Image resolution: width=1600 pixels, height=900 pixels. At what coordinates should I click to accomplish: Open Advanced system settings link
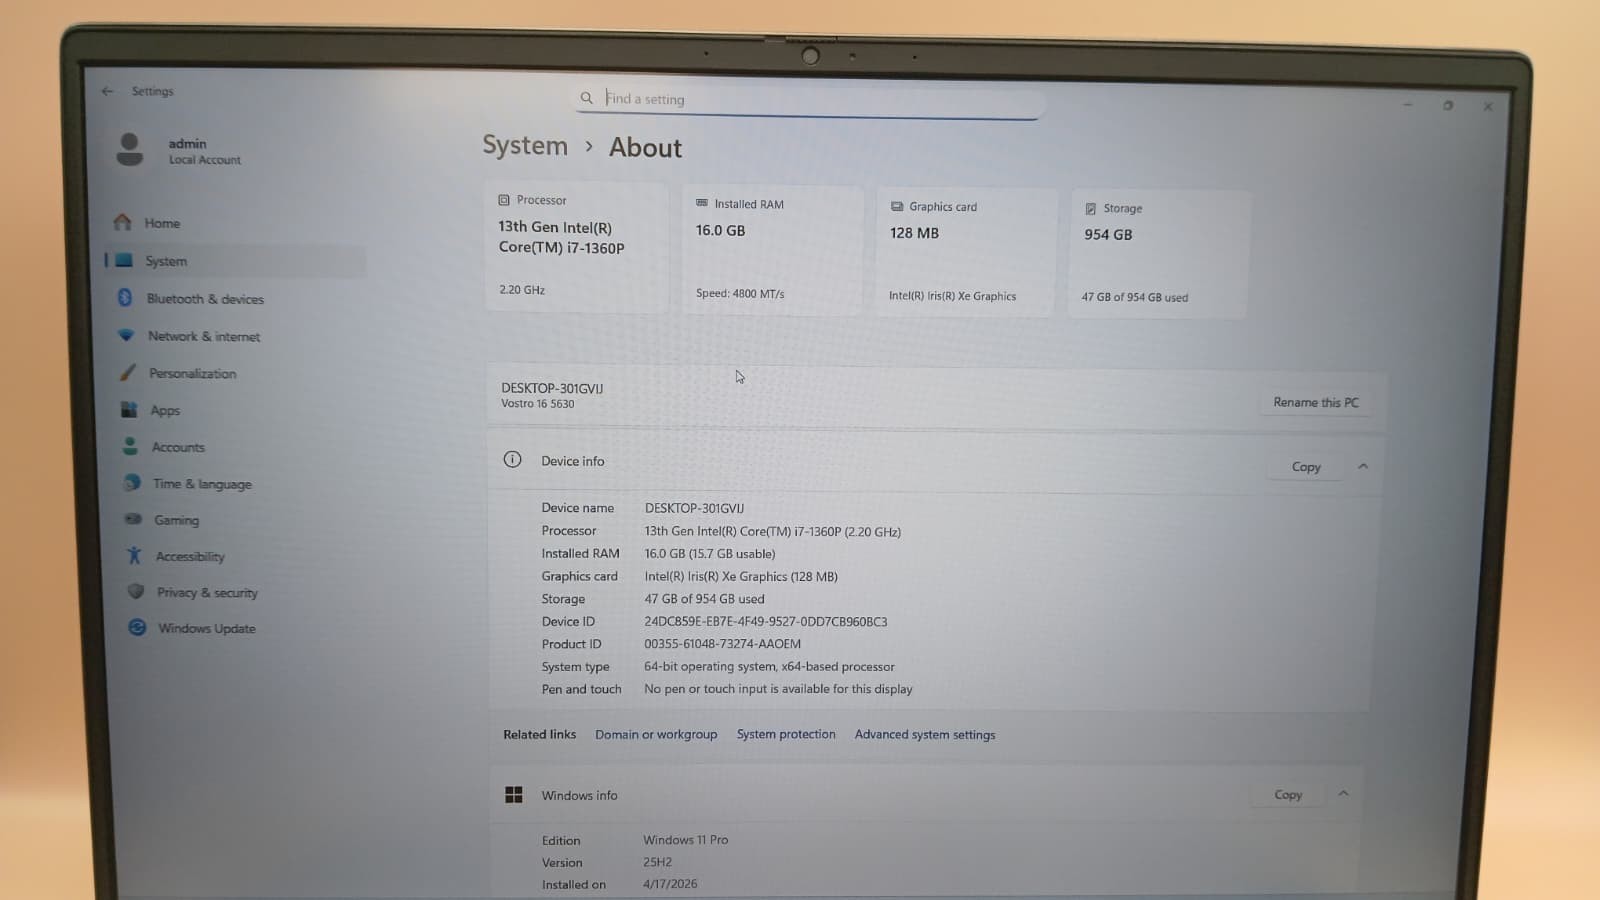click(x=925, y=734)
